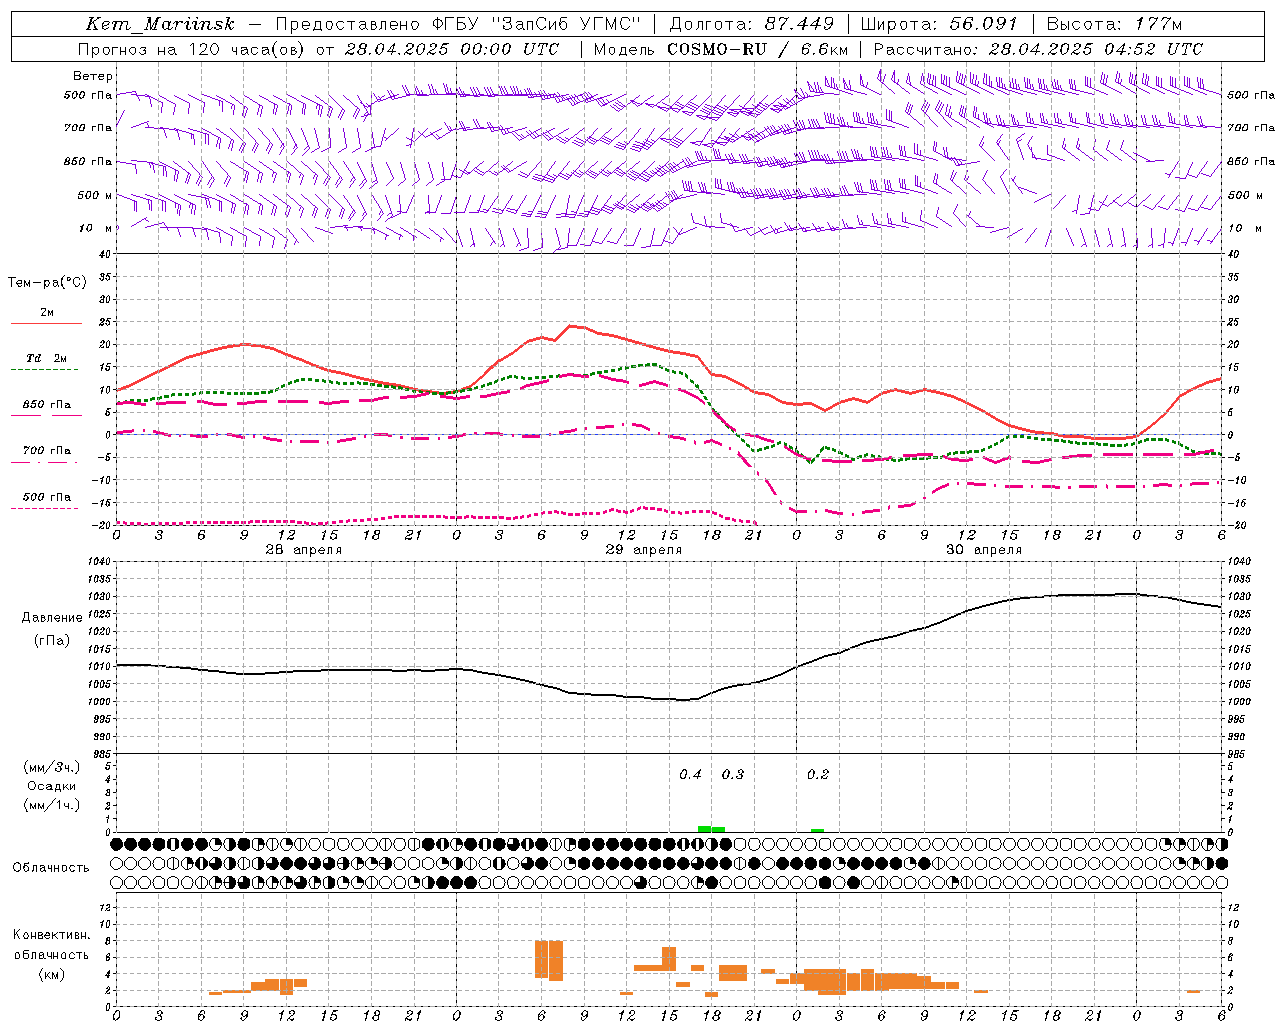This screenshot has width=1280, height=1024.
Task: Click the '(гПа)' unit label under Давление
Action: click(52, 641)
